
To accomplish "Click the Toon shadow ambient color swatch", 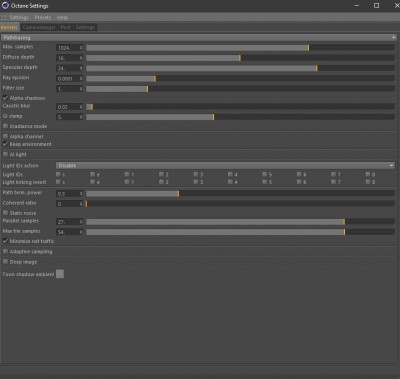I will (60, 274).
